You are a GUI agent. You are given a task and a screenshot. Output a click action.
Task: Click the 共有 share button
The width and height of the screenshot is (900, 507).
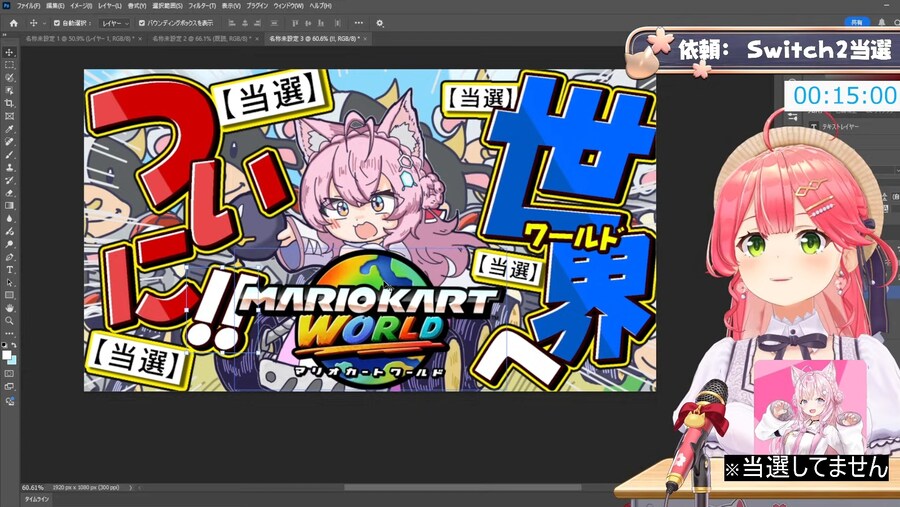[x=857, y=22]
